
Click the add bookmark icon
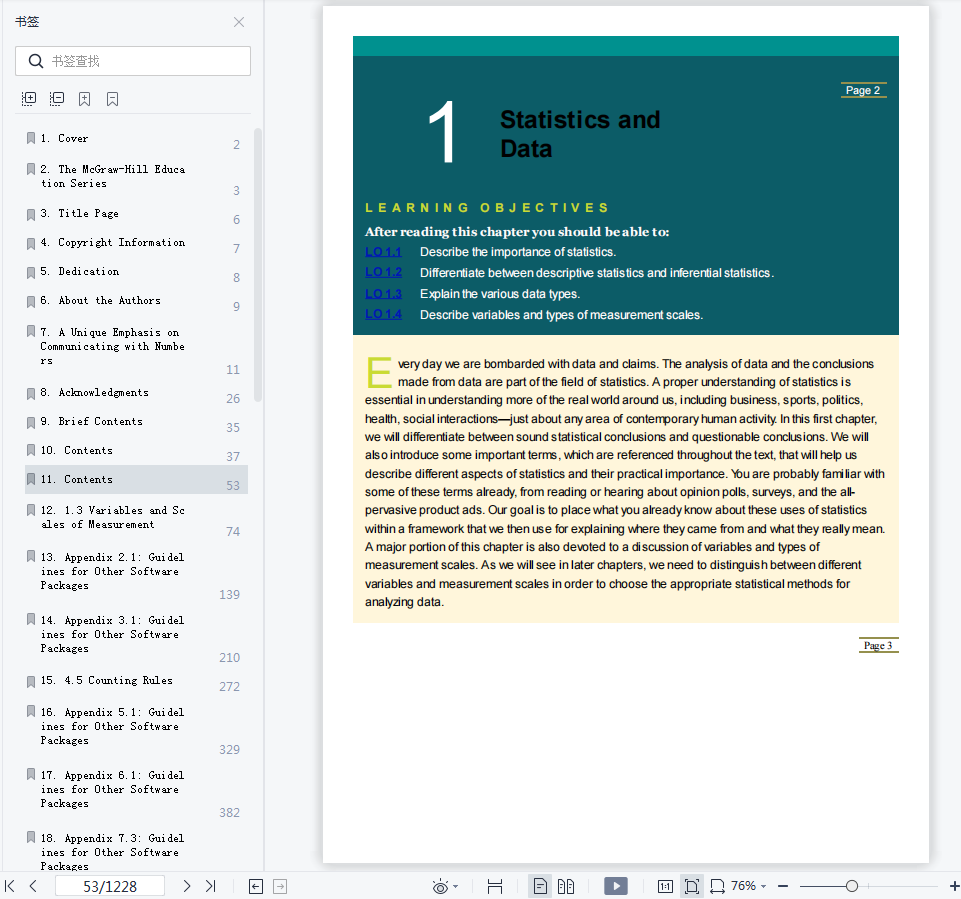[x=85, y=99]
